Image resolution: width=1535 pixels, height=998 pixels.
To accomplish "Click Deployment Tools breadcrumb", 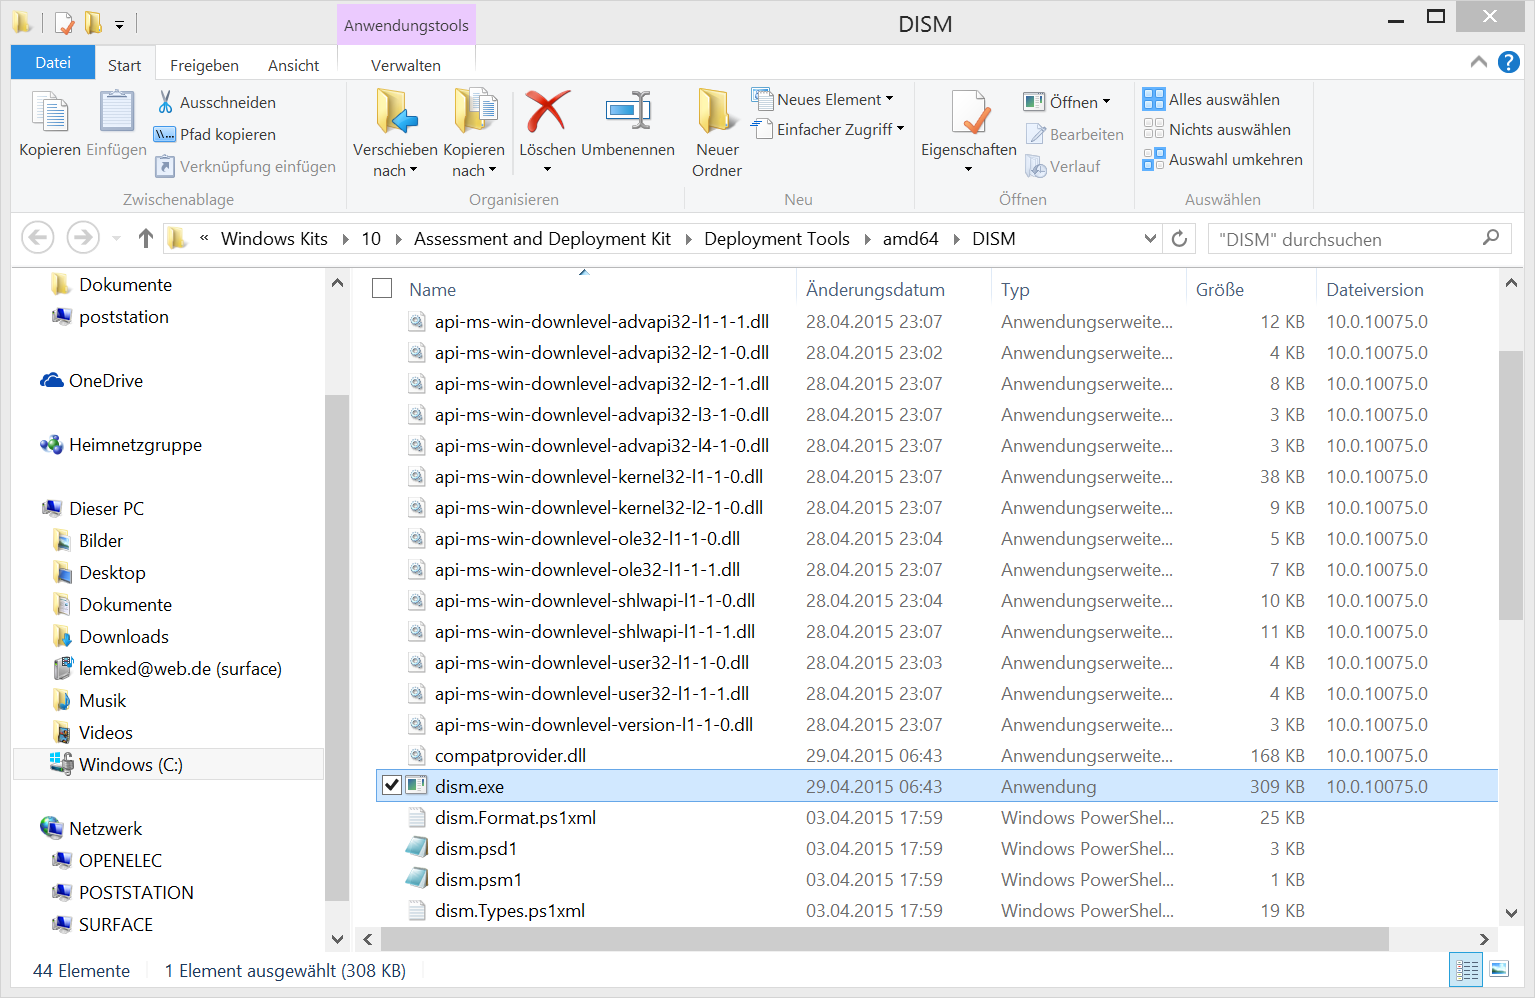I will 777,238.
